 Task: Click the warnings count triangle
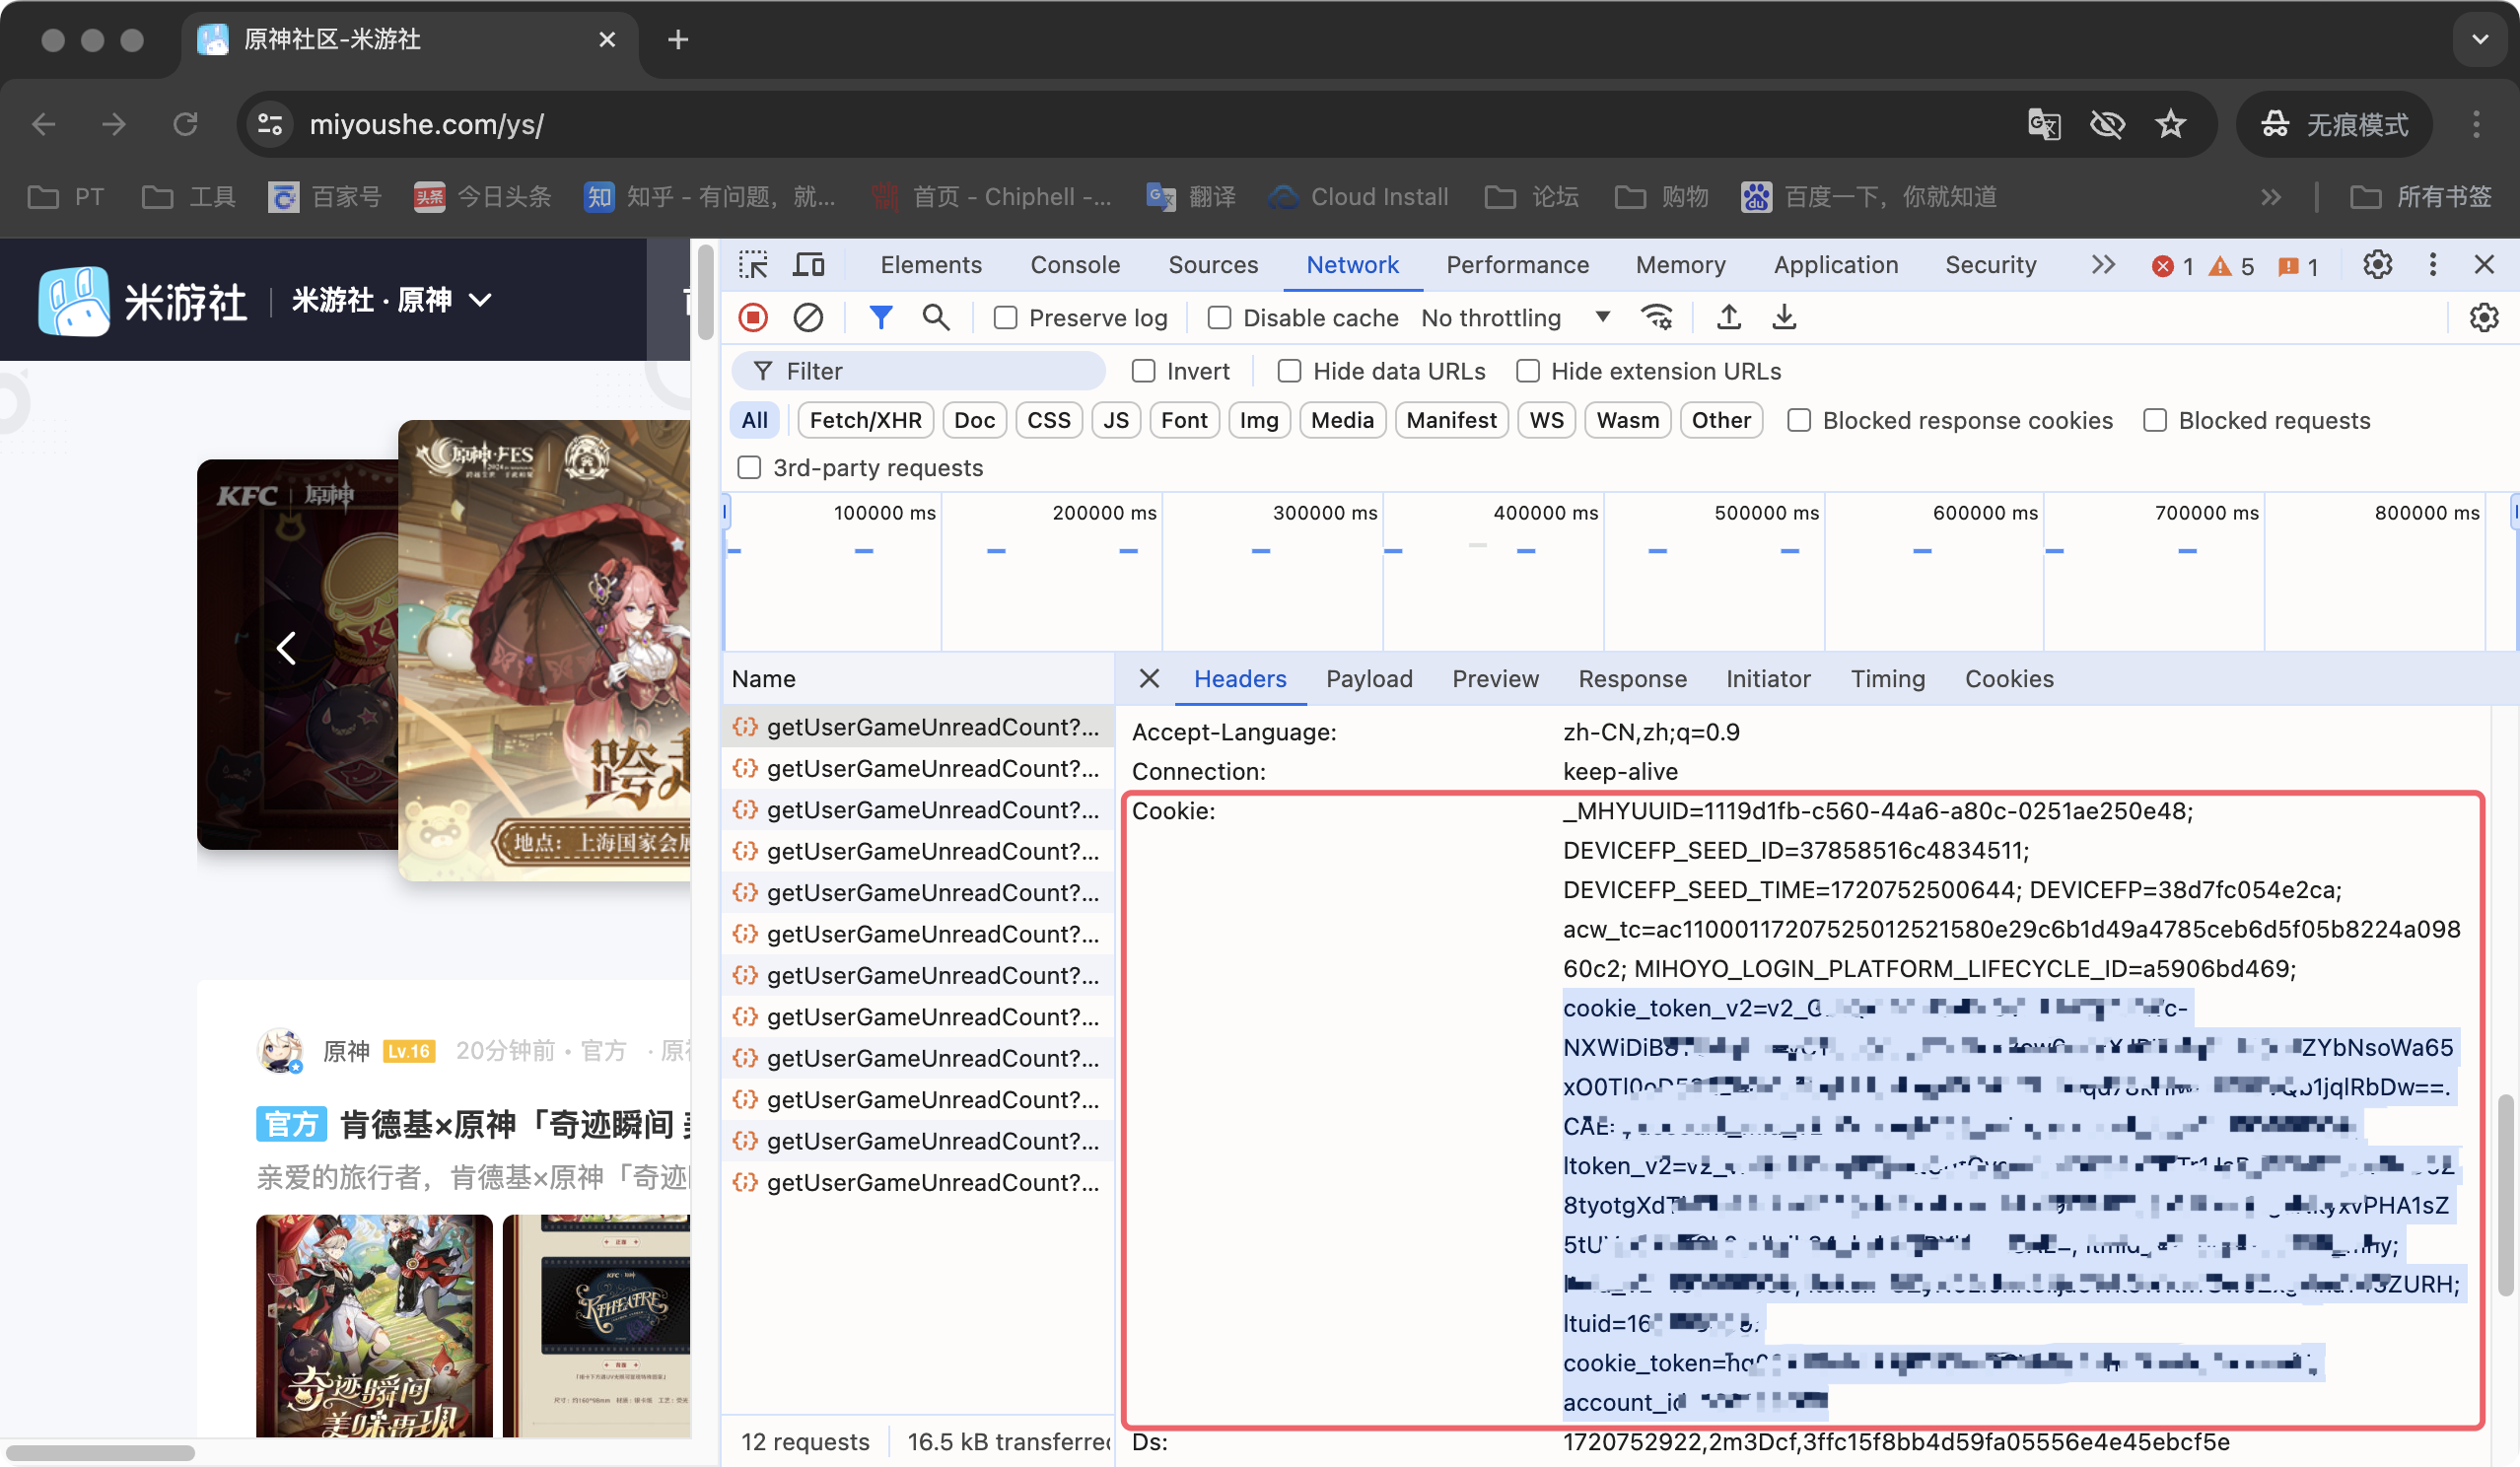2232,266
